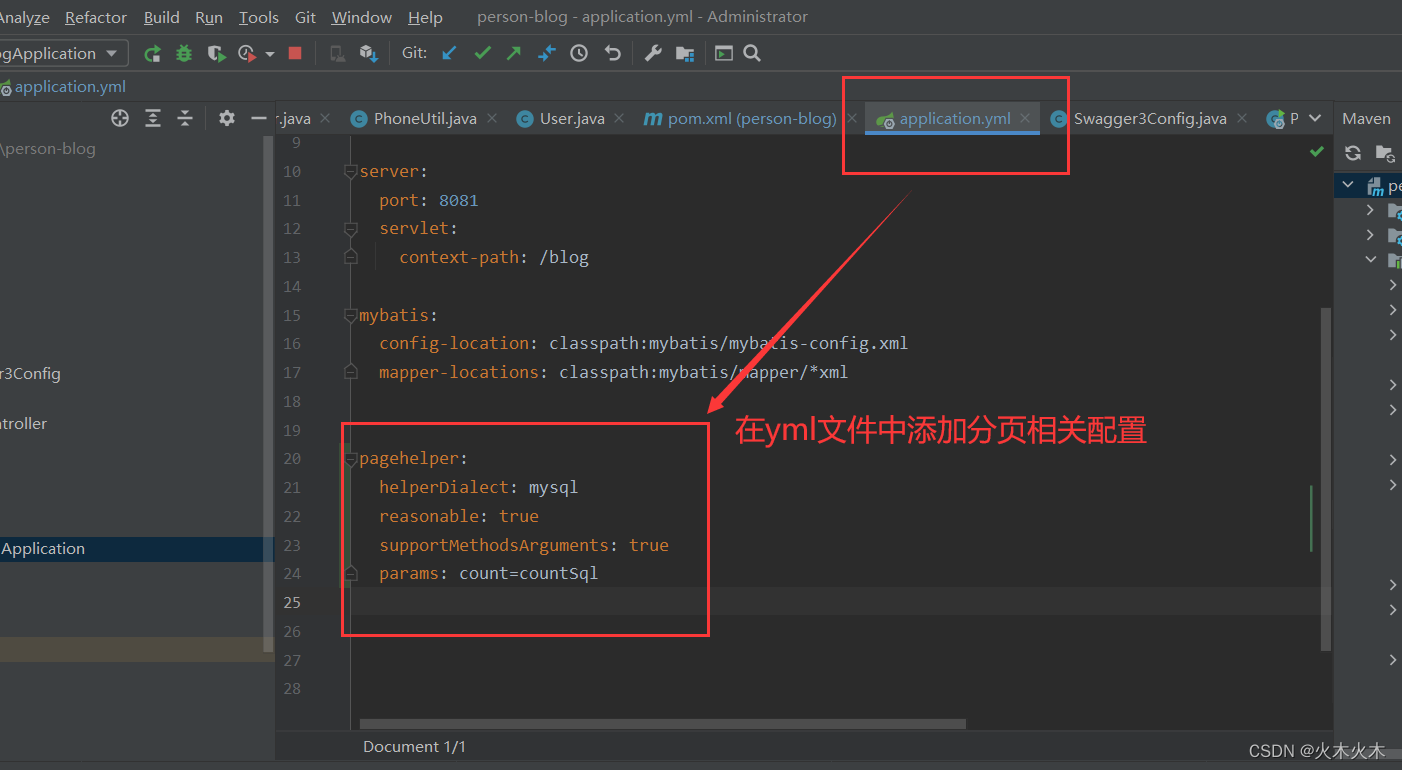Open the Analyze menu
1402x770 pixels.
22,17
